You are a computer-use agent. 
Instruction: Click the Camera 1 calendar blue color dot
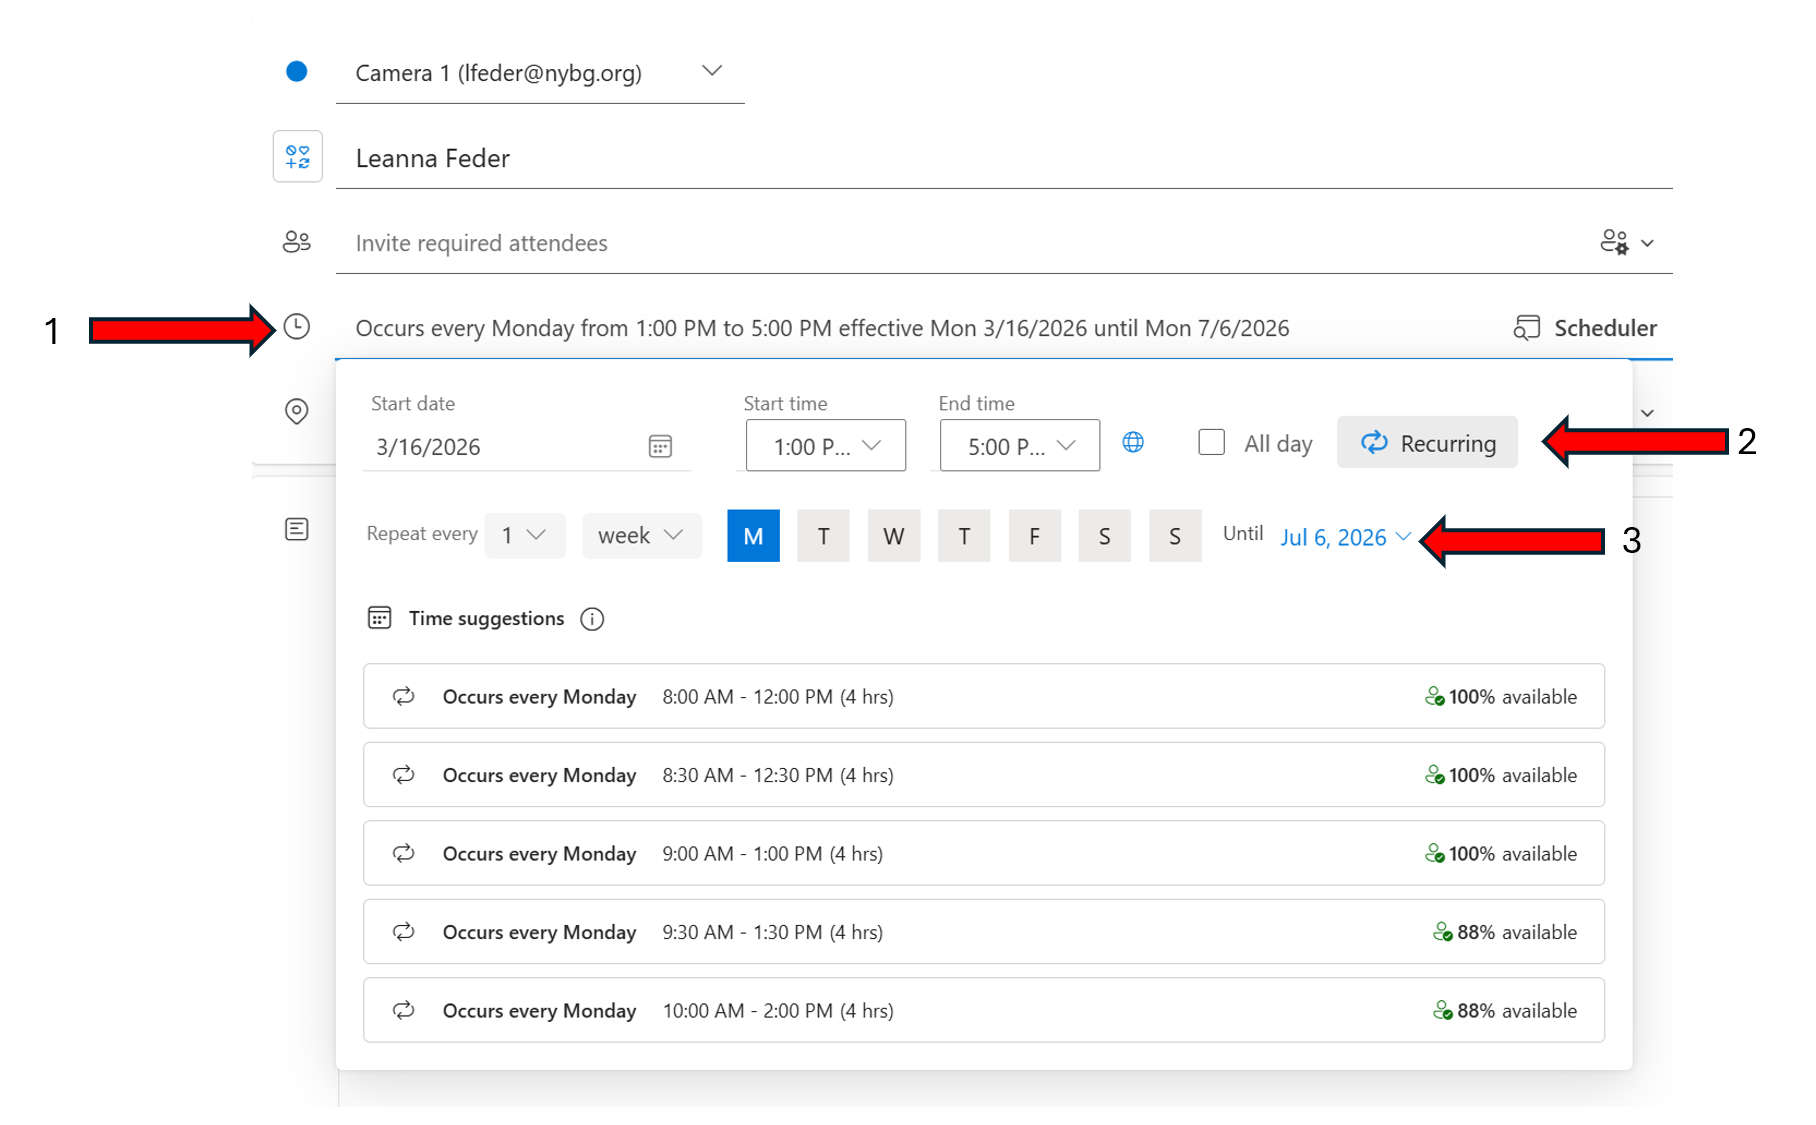[297, 72]
